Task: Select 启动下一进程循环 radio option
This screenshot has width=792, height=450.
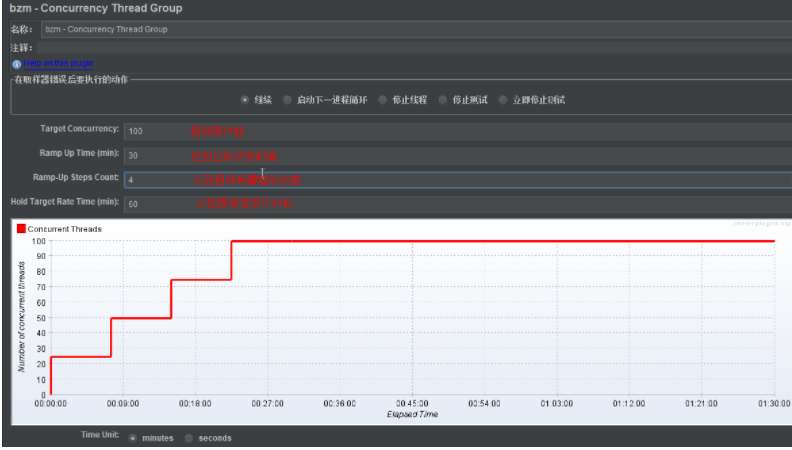Action: 287,100
